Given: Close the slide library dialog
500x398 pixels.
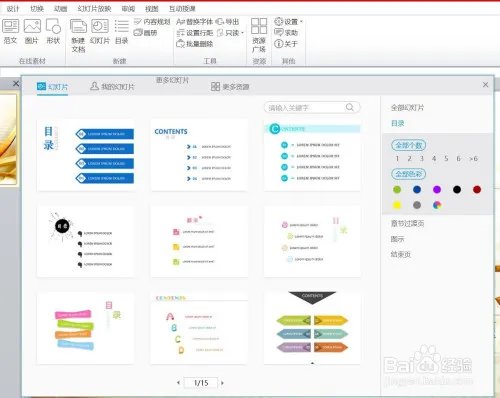Looking at the screenshot, I should pyautogui.click(x=486, y=85).
